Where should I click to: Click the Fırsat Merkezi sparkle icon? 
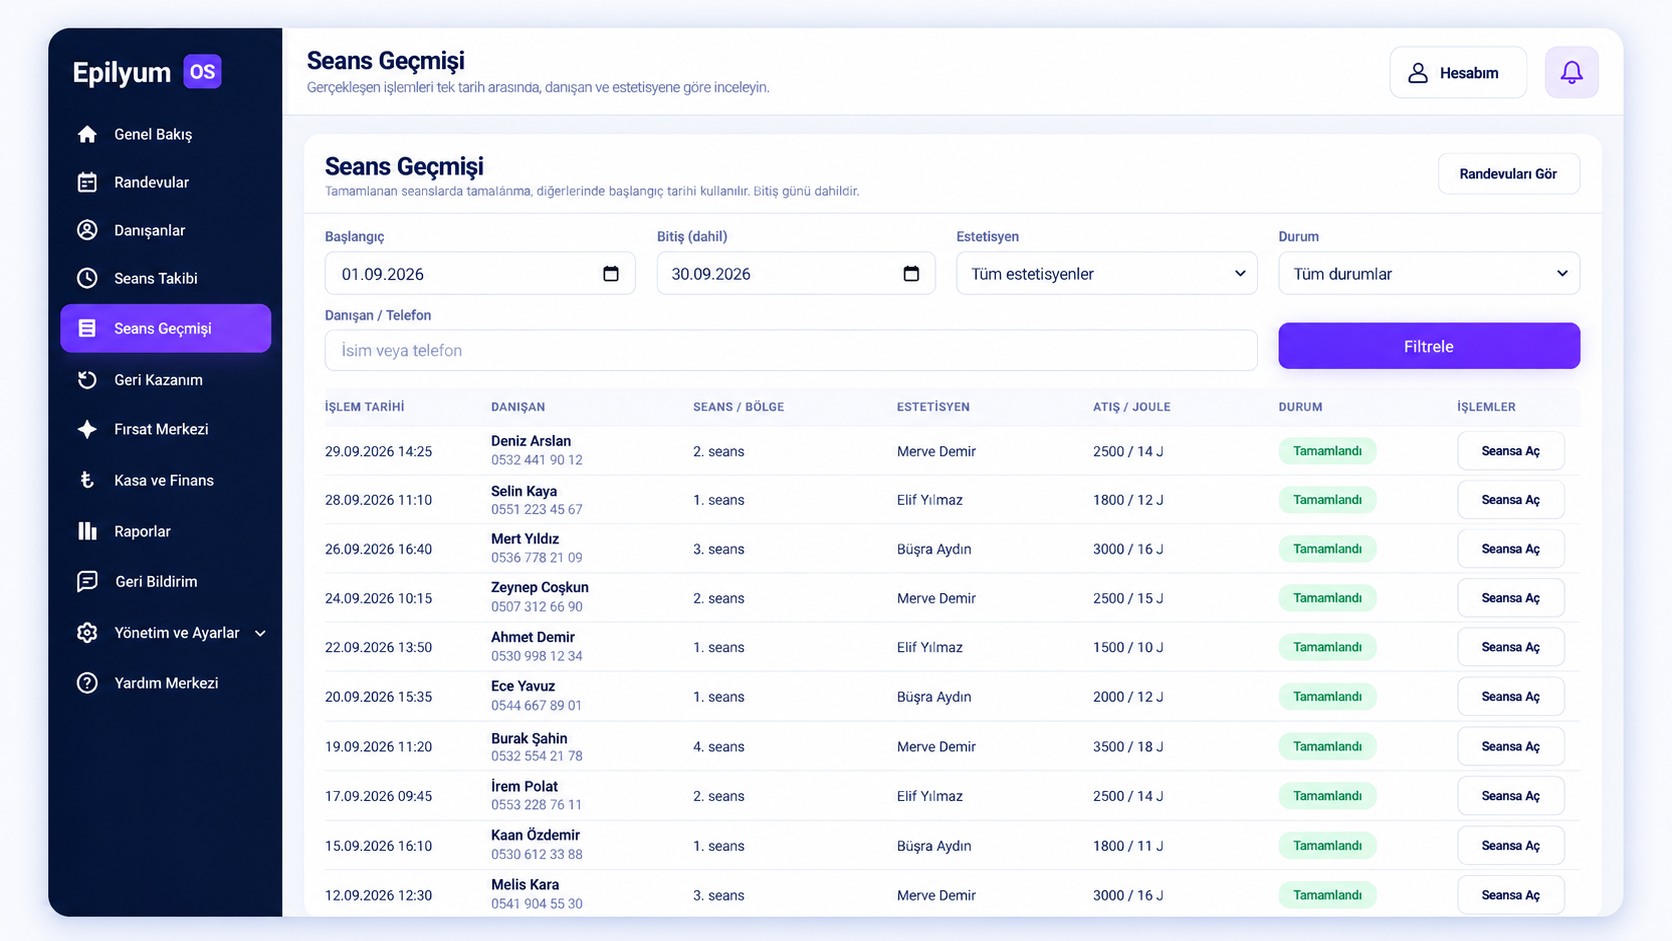click(87, 429)
